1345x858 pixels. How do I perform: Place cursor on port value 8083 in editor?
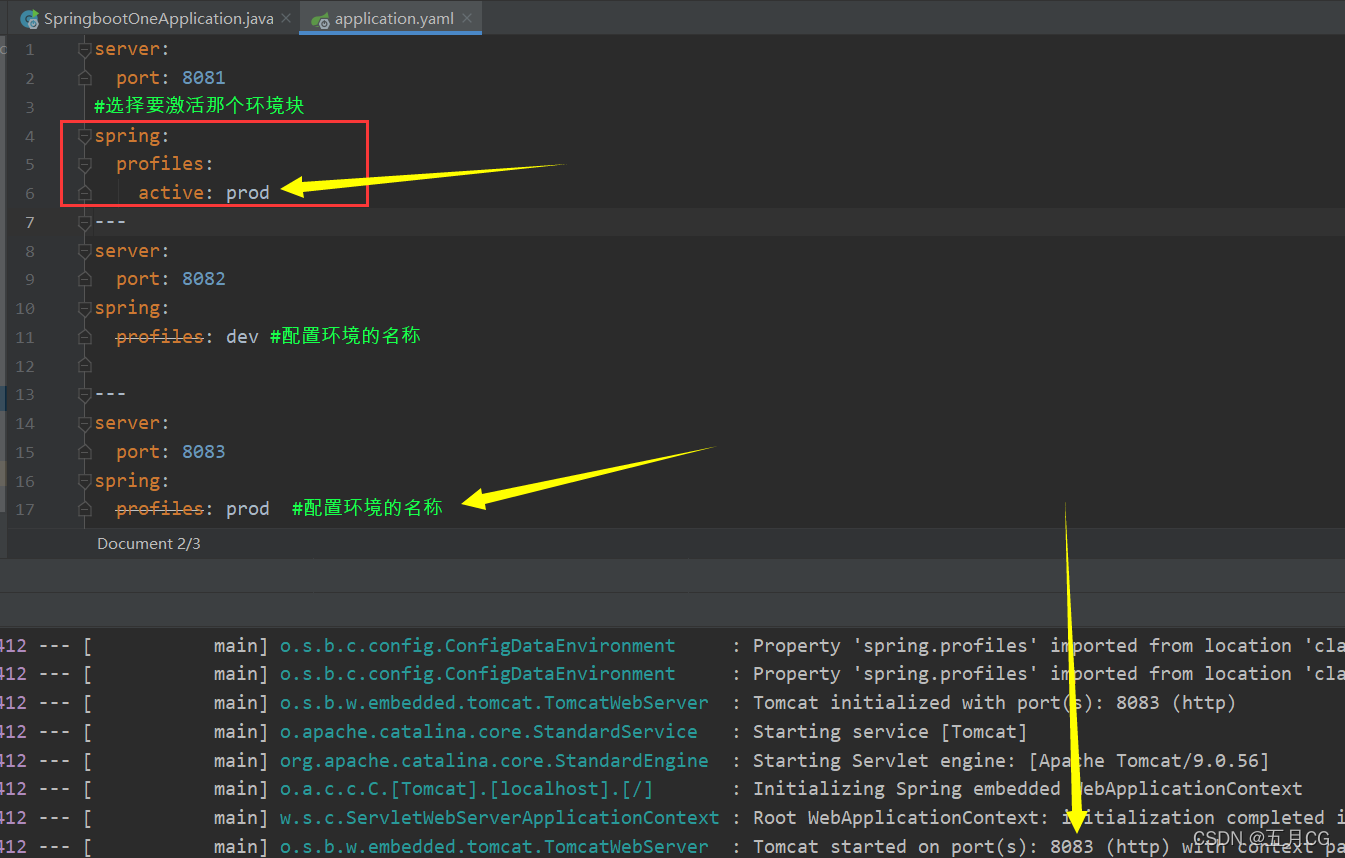pyautogui.click(x=204, y=452)
